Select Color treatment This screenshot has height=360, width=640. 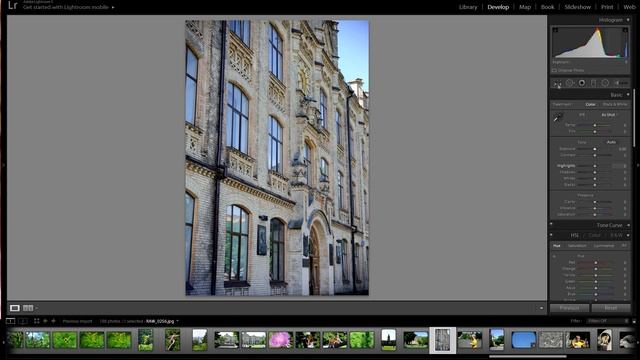coord(590,104)
